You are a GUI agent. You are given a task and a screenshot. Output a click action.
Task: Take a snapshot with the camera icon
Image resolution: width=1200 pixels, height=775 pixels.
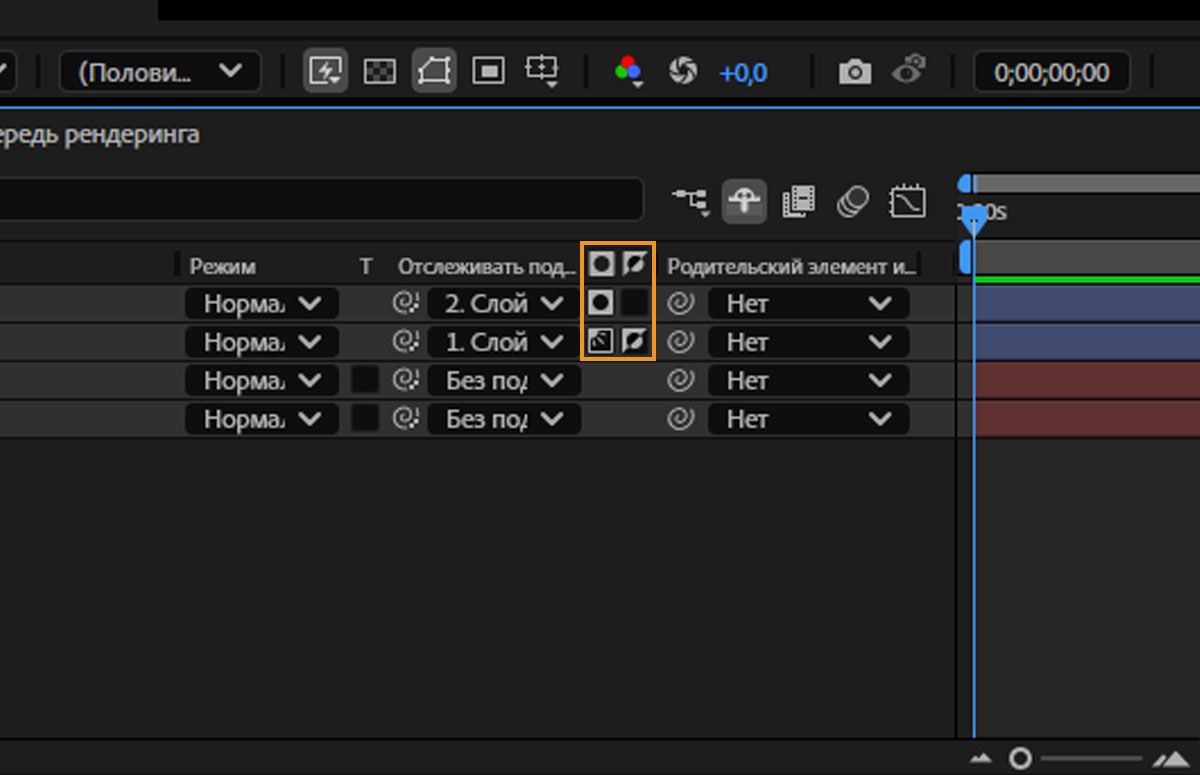(x=854, y=72)
